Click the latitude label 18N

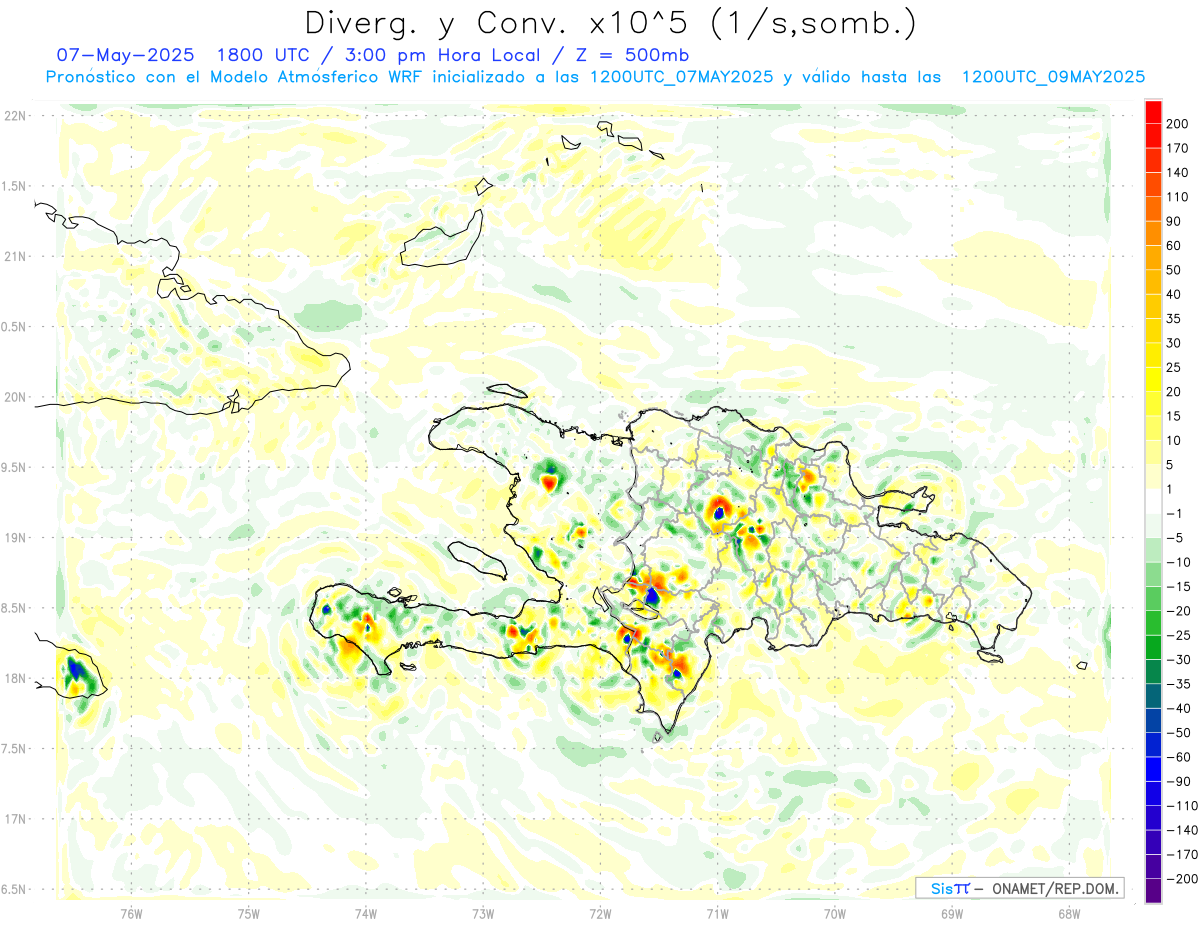(x=15, y=678)
